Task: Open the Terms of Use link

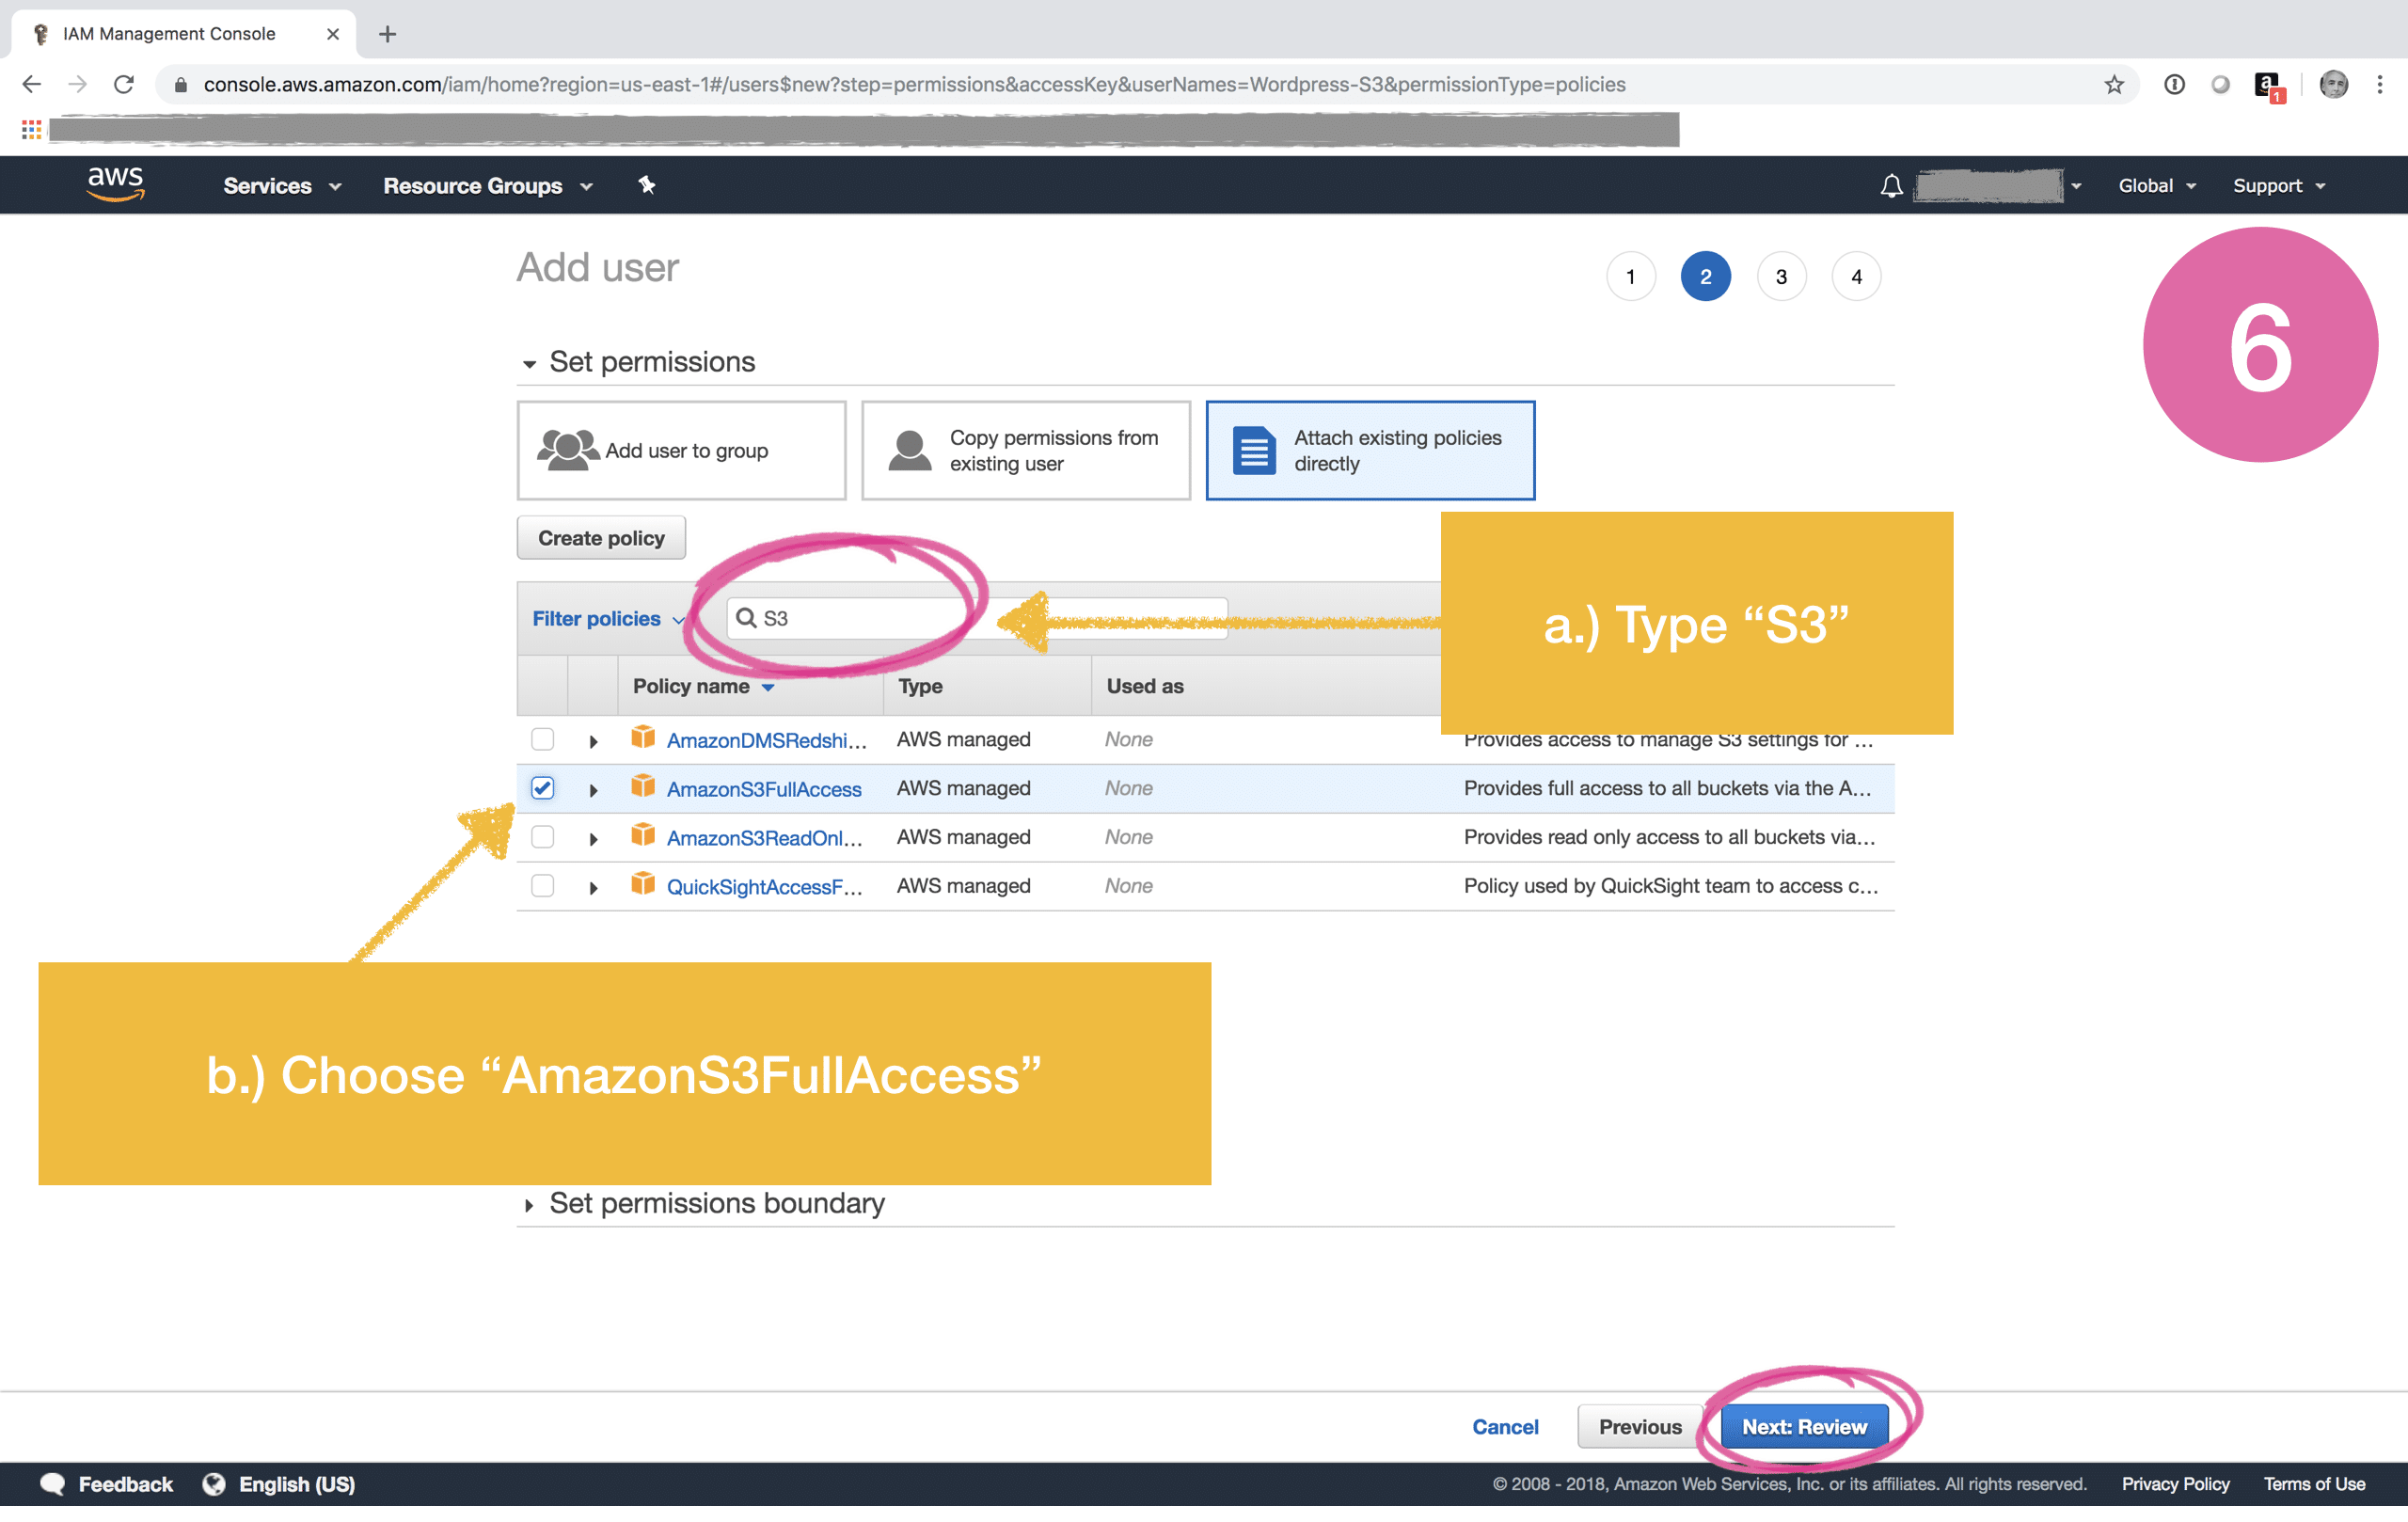Action: tap(2314, 1484)
